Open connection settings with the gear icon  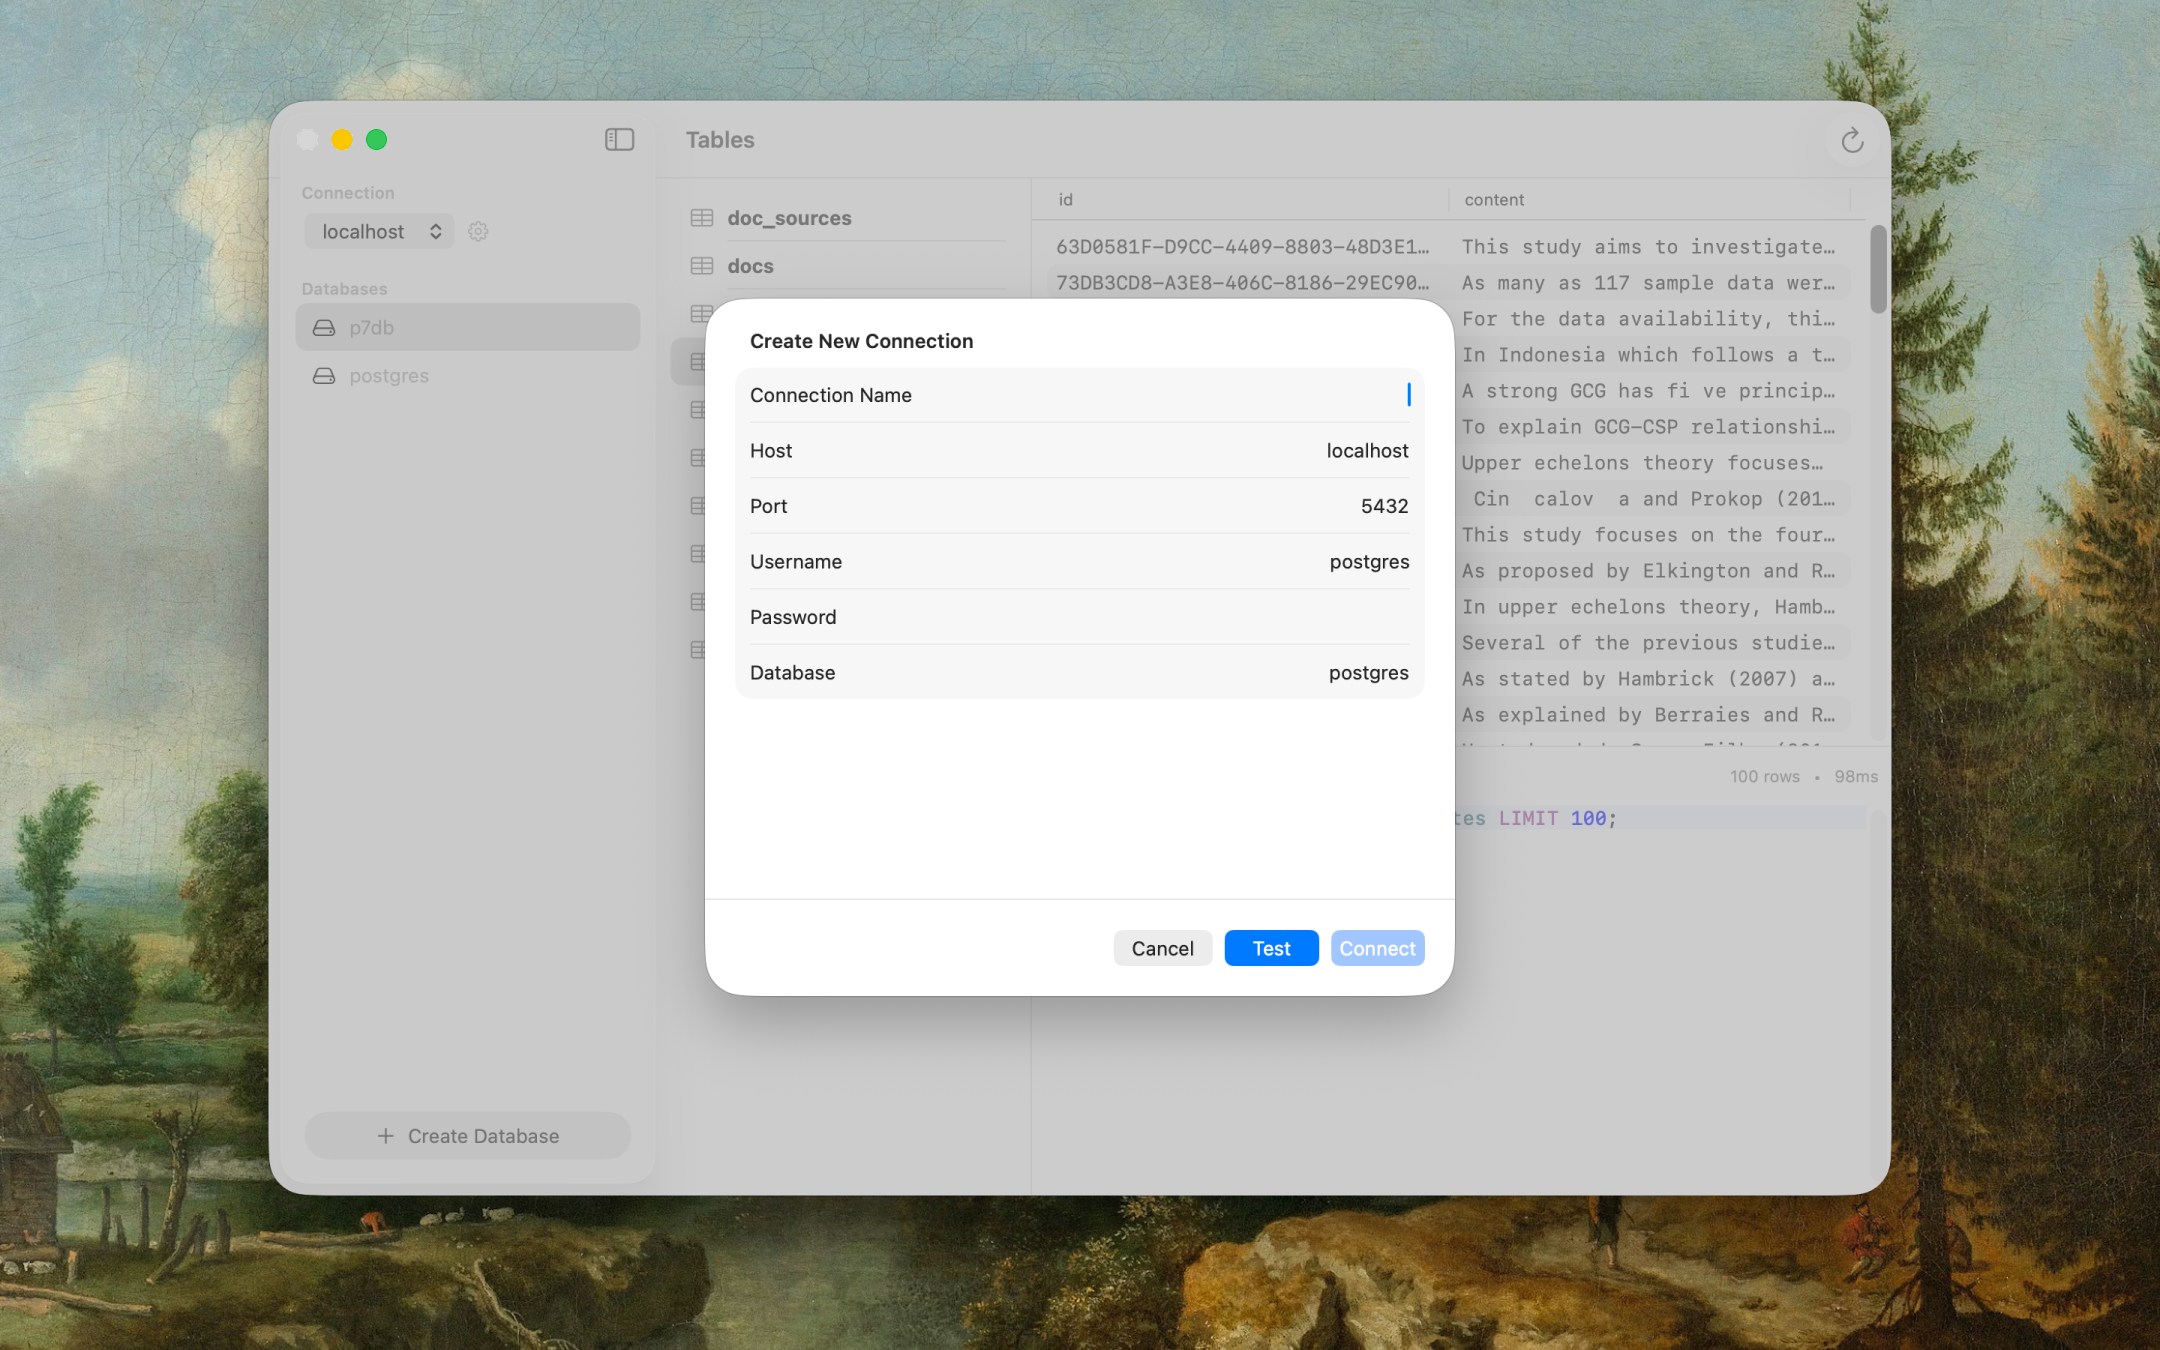pyautogui.click(x=478, y=231)
